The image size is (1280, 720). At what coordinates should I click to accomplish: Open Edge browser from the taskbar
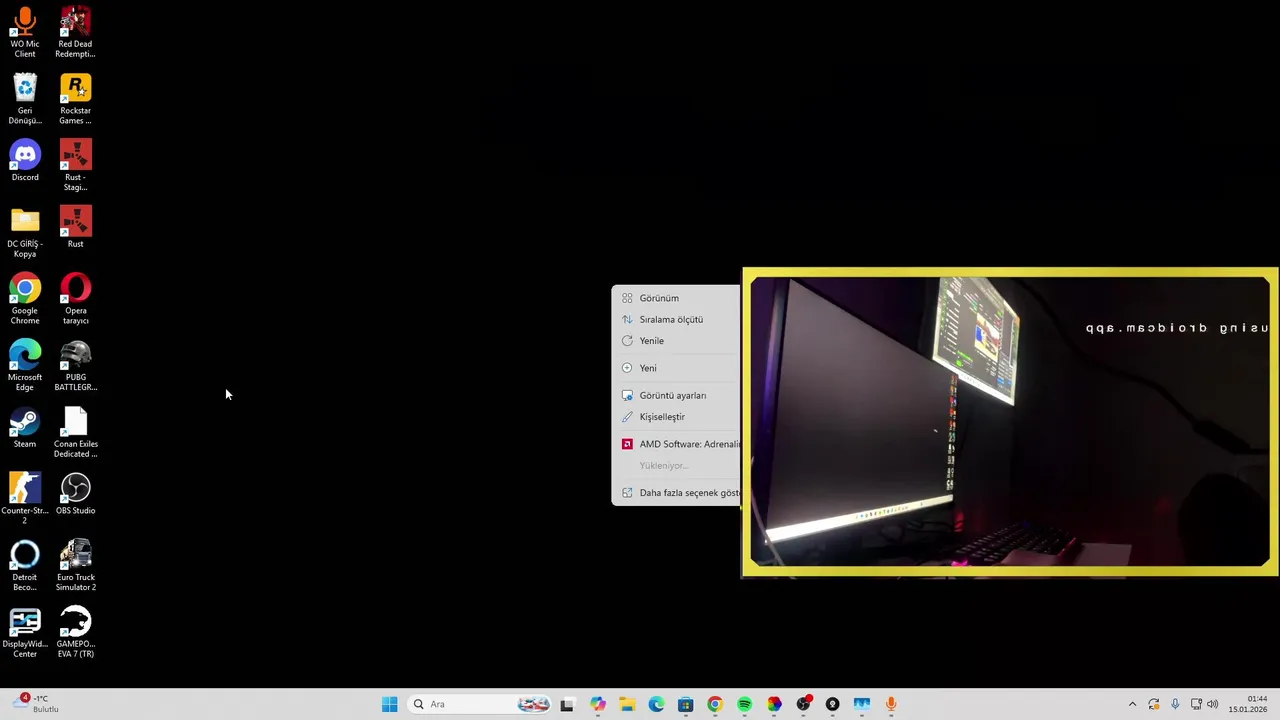tap(656, 704)
